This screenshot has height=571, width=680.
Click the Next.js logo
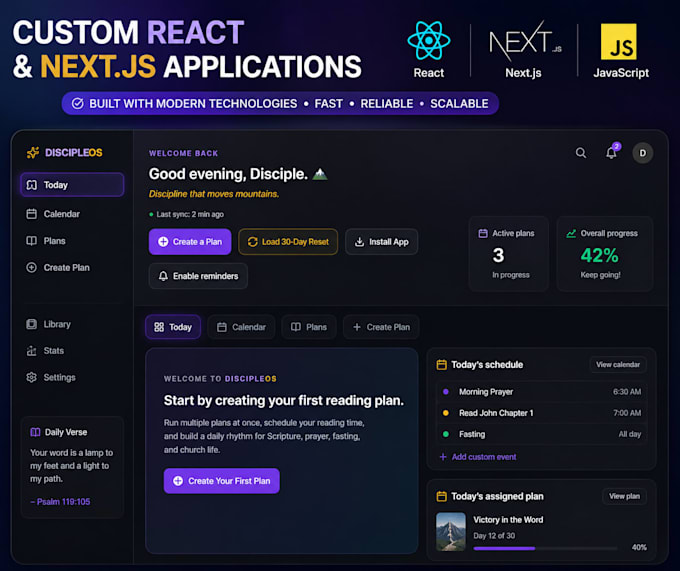click(x=525, y=40)
